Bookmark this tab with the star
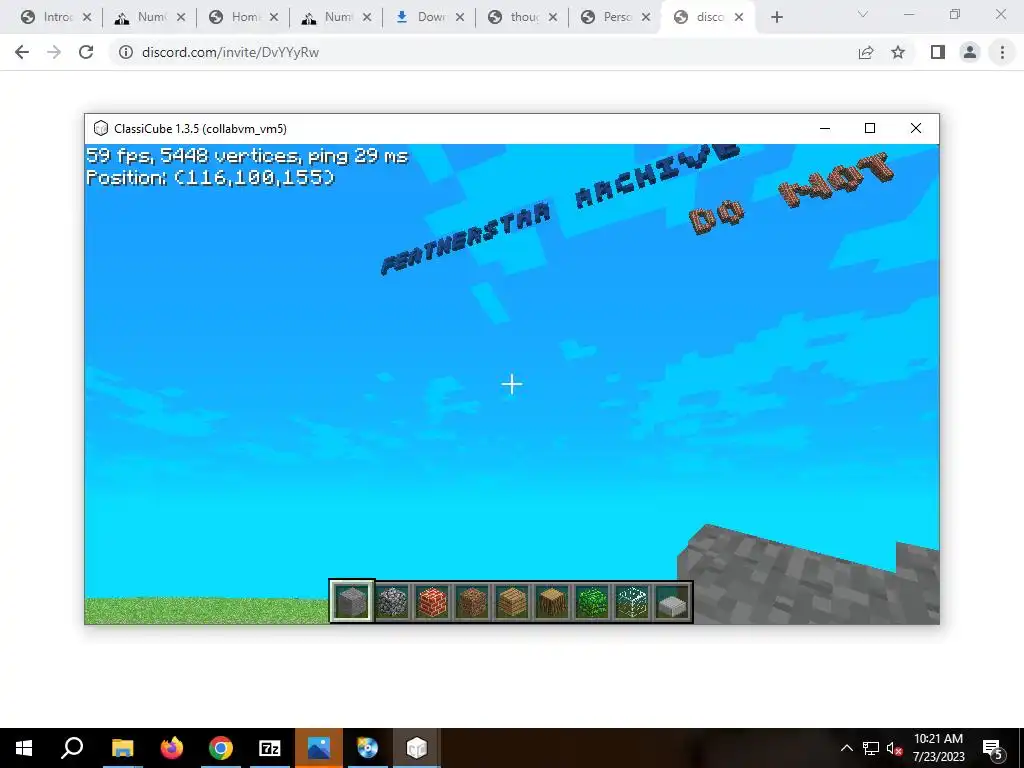Viewport: 1024px width, 768px height. coord(898,52)
